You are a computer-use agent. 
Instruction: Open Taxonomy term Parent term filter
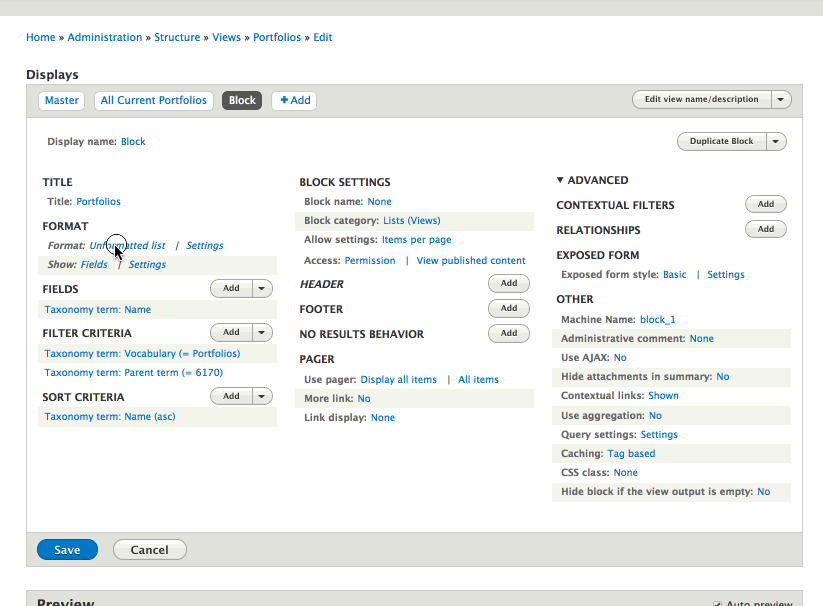pyautogui.click(x=134, y=373)
